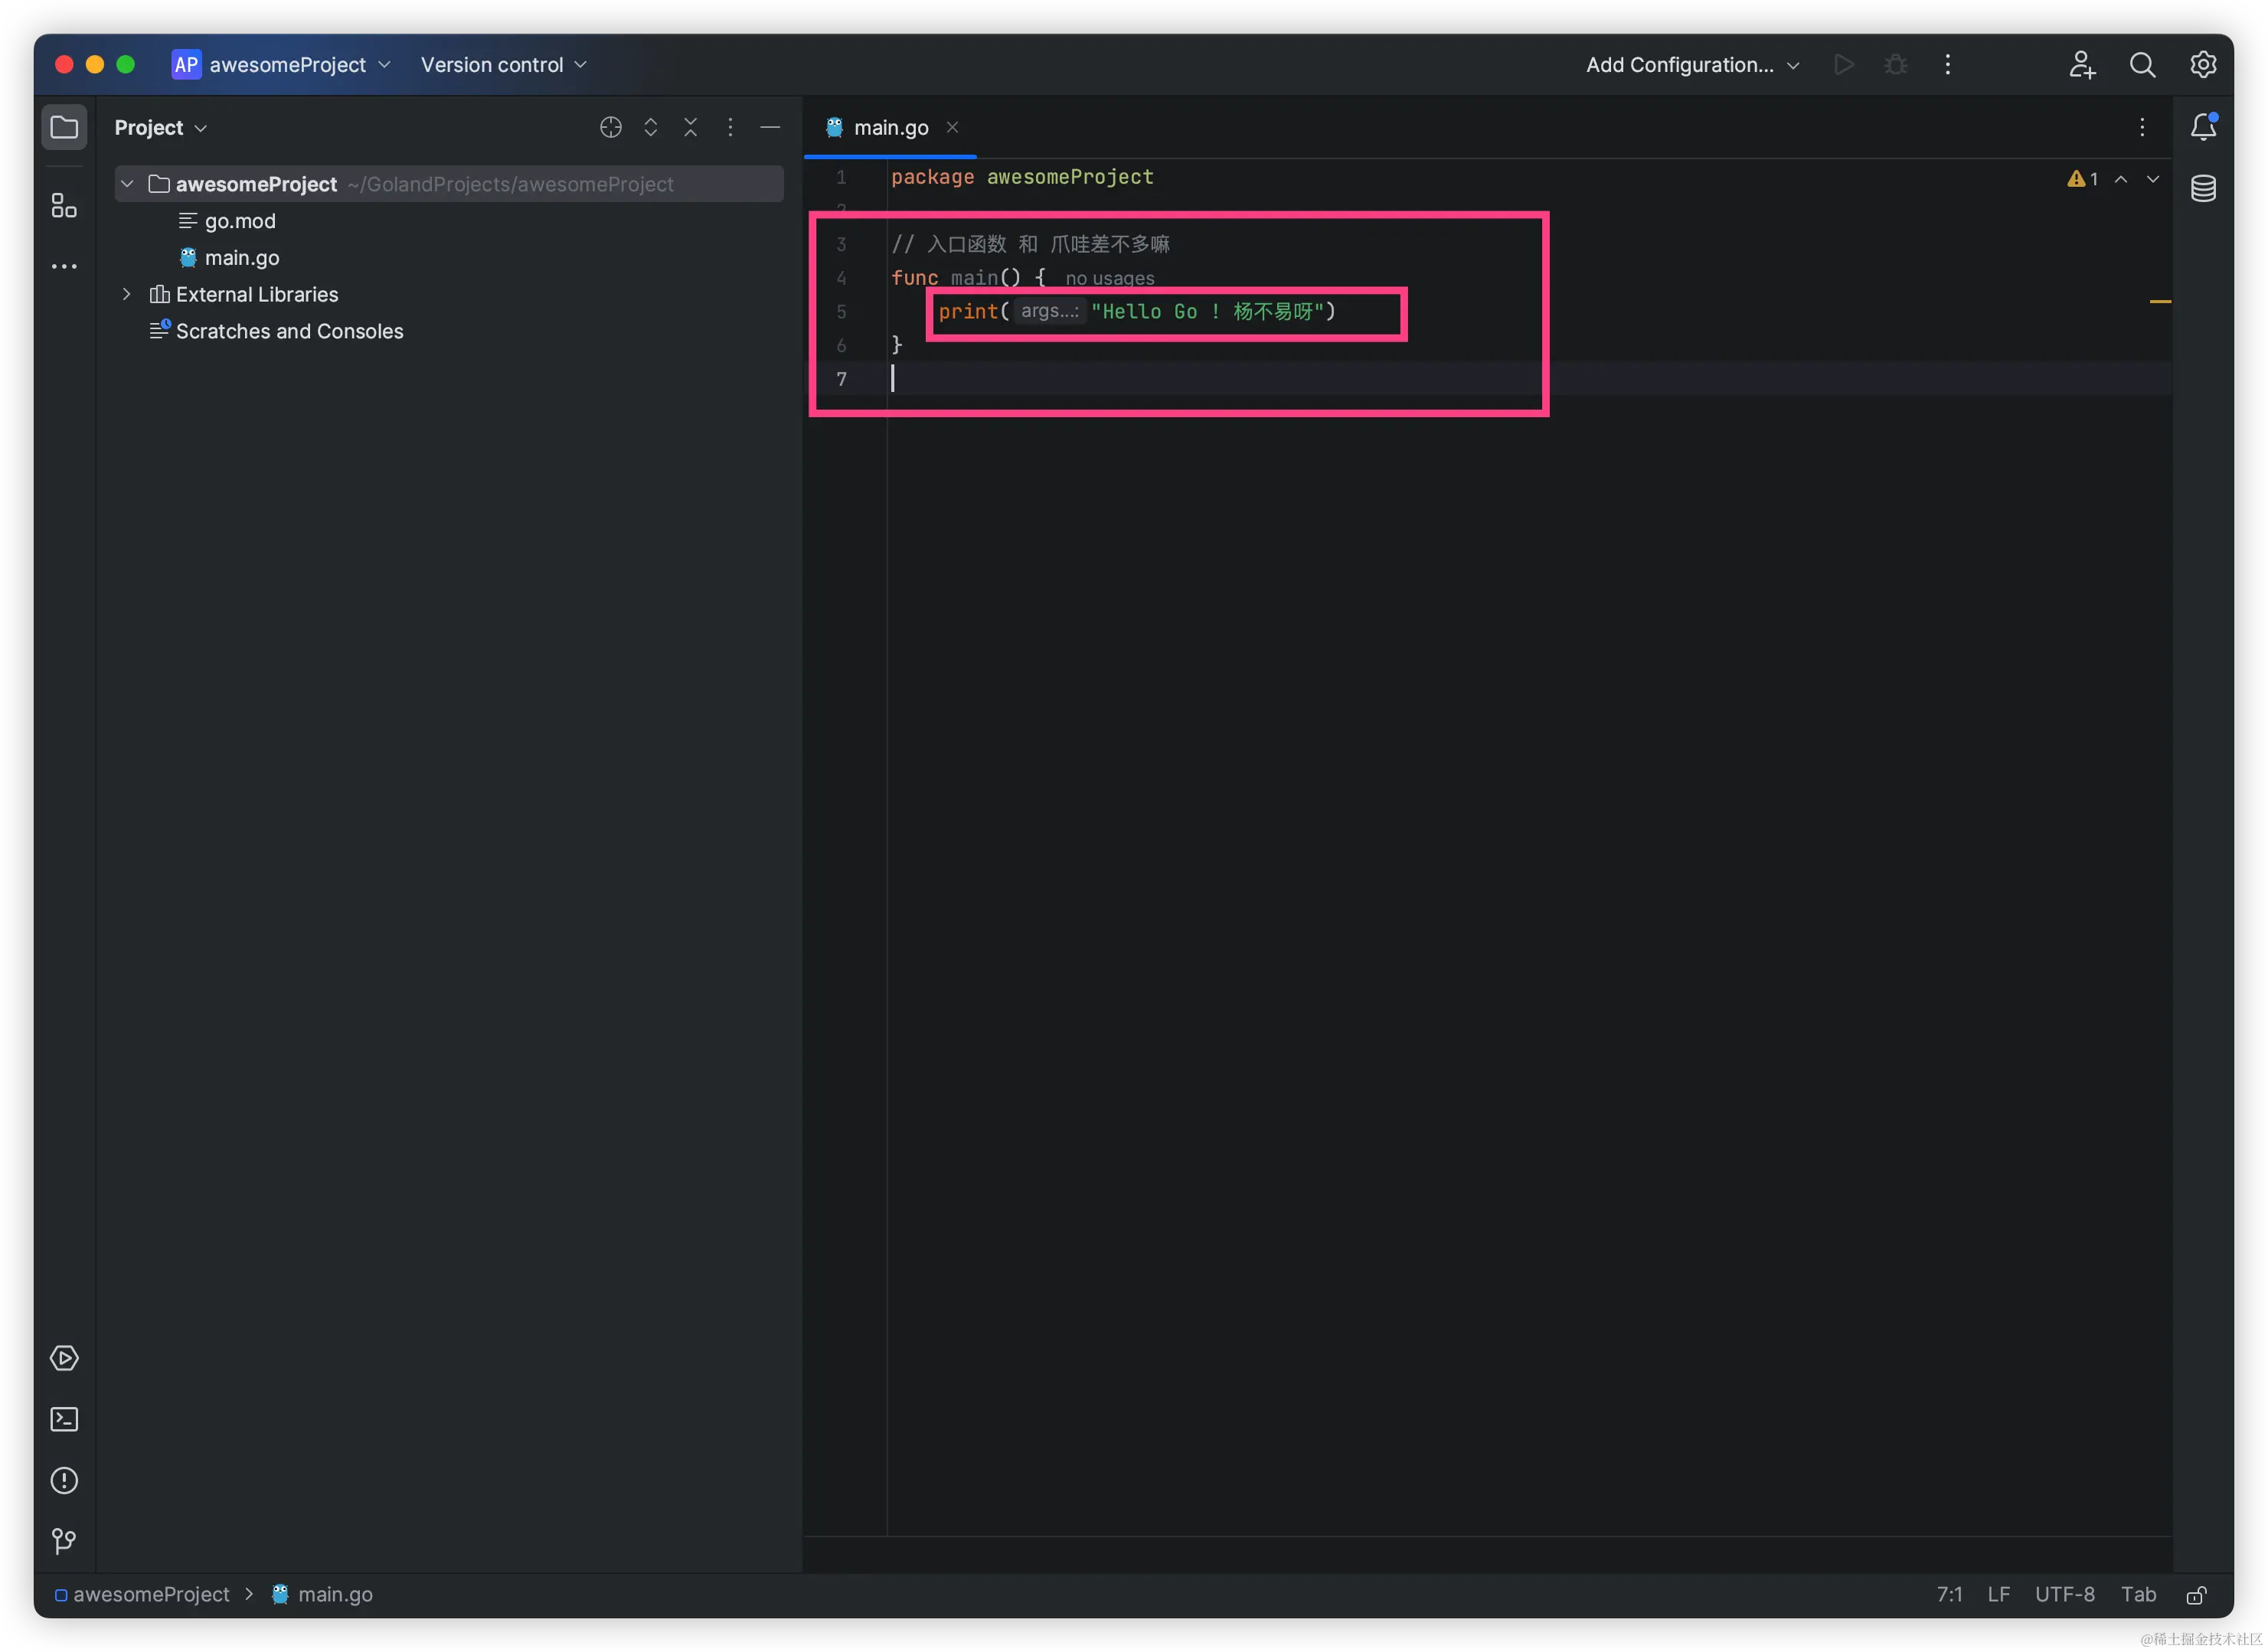Show notifications bell panel
This screenshot has height=1652, width=2268.
click(x=2203, y=127)
